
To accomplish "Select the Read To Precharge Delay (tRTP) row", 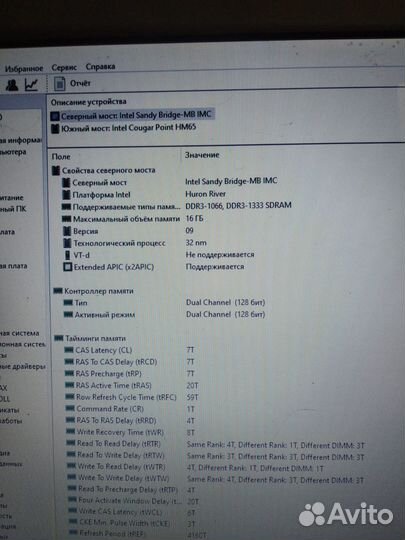I will 128,489.
